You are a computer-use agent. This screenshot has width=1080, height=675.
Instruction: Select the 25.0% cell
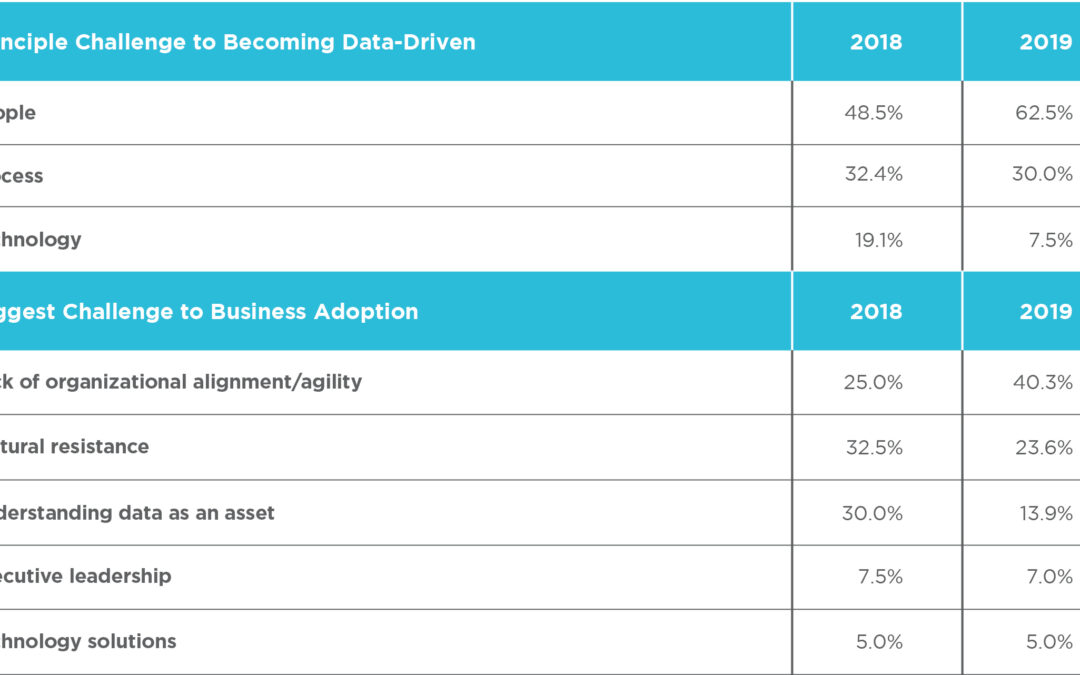pos(873,382)
